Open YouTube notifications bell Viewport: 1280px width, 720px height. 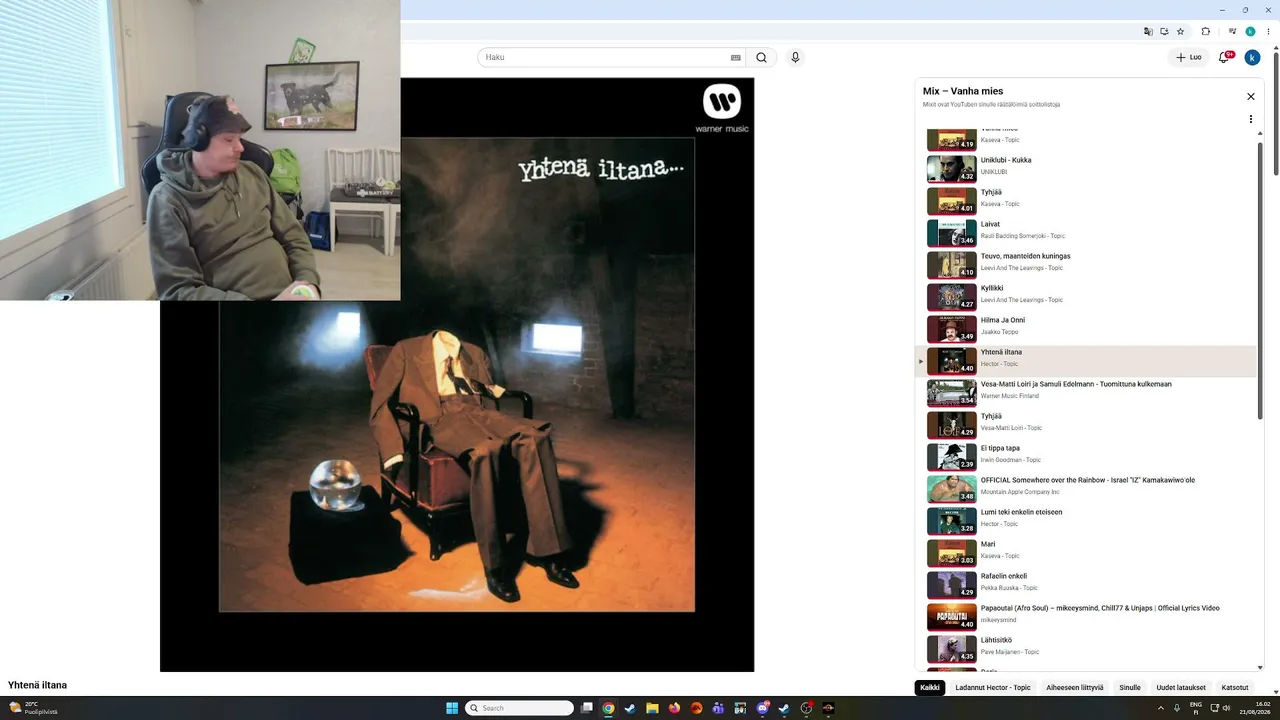click(x=1224, y=57)
